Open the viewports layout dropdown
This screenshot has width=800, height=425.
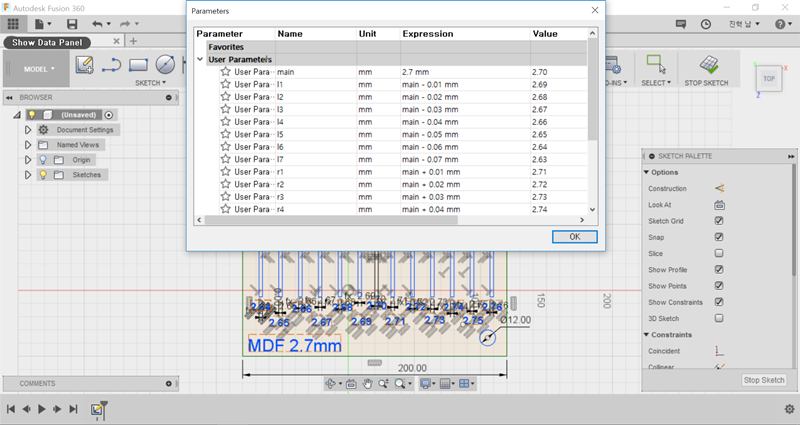coord(466,384)
